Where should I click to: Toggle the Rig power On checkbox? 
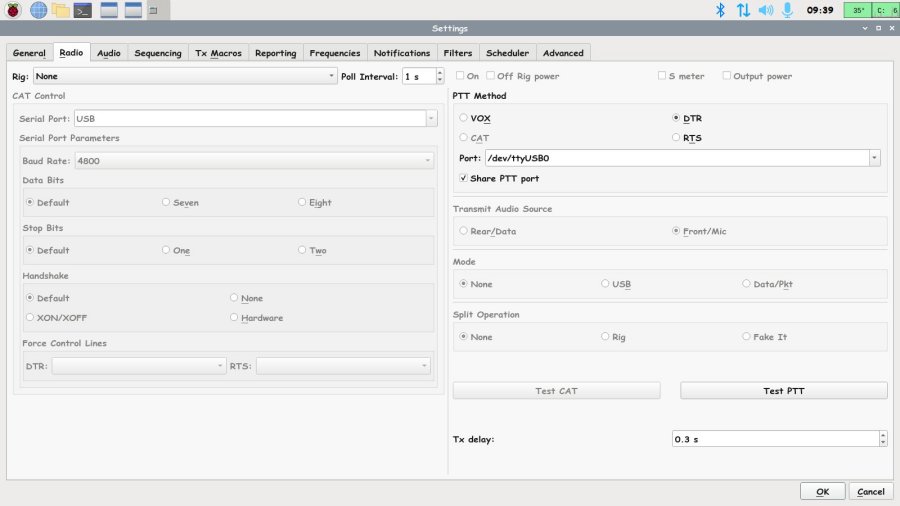pos(467,76)
